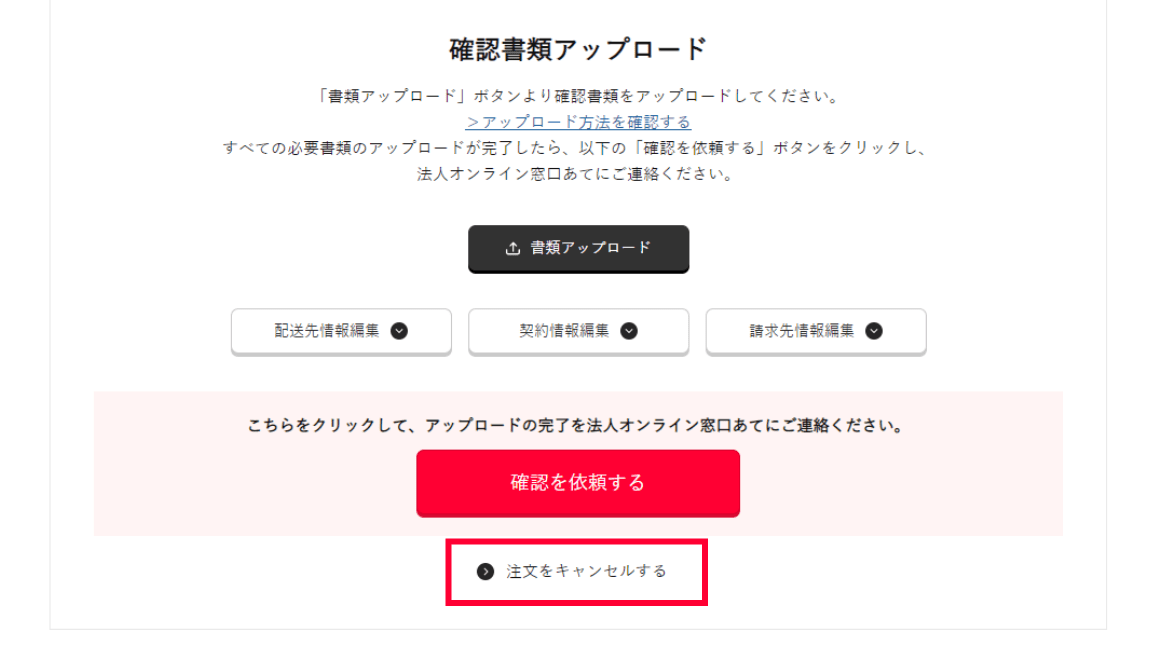
Task: Click the chevron icon beside 請求先情報編集
Action: (874, 332)
